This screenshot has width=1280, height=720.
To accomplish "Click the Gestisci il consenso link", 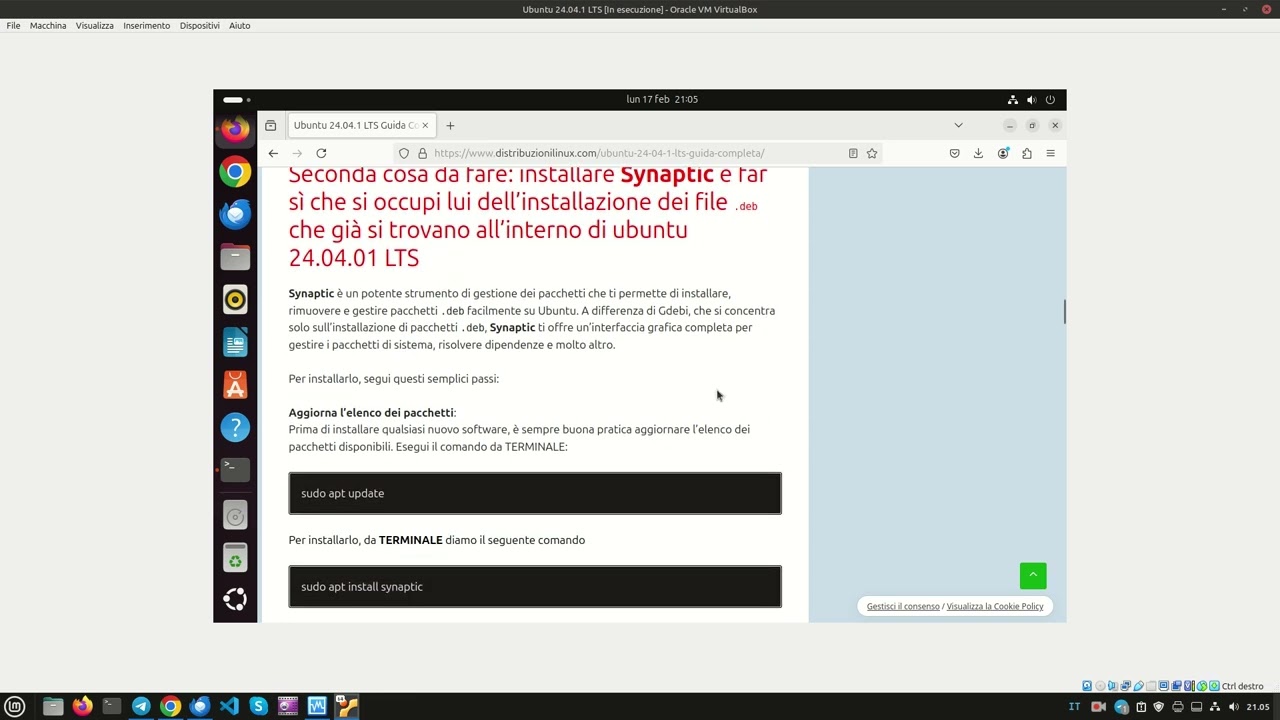I will click(x=903, y=606).
